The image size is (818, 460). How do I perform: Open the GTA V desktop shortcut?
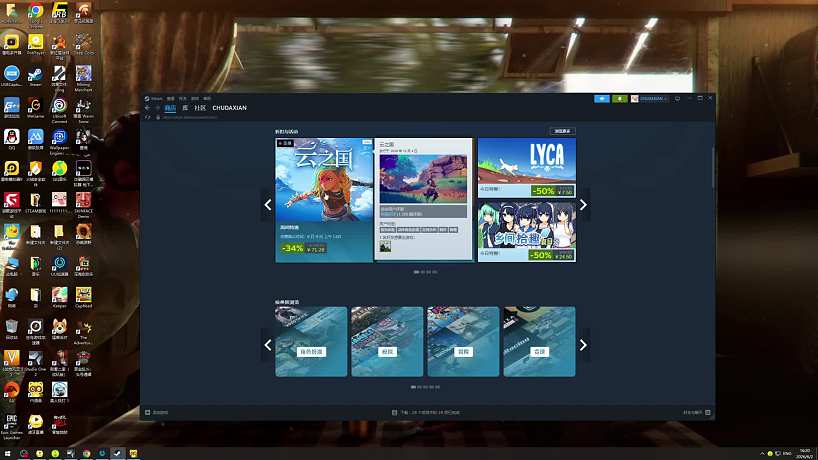pos(11,364)
